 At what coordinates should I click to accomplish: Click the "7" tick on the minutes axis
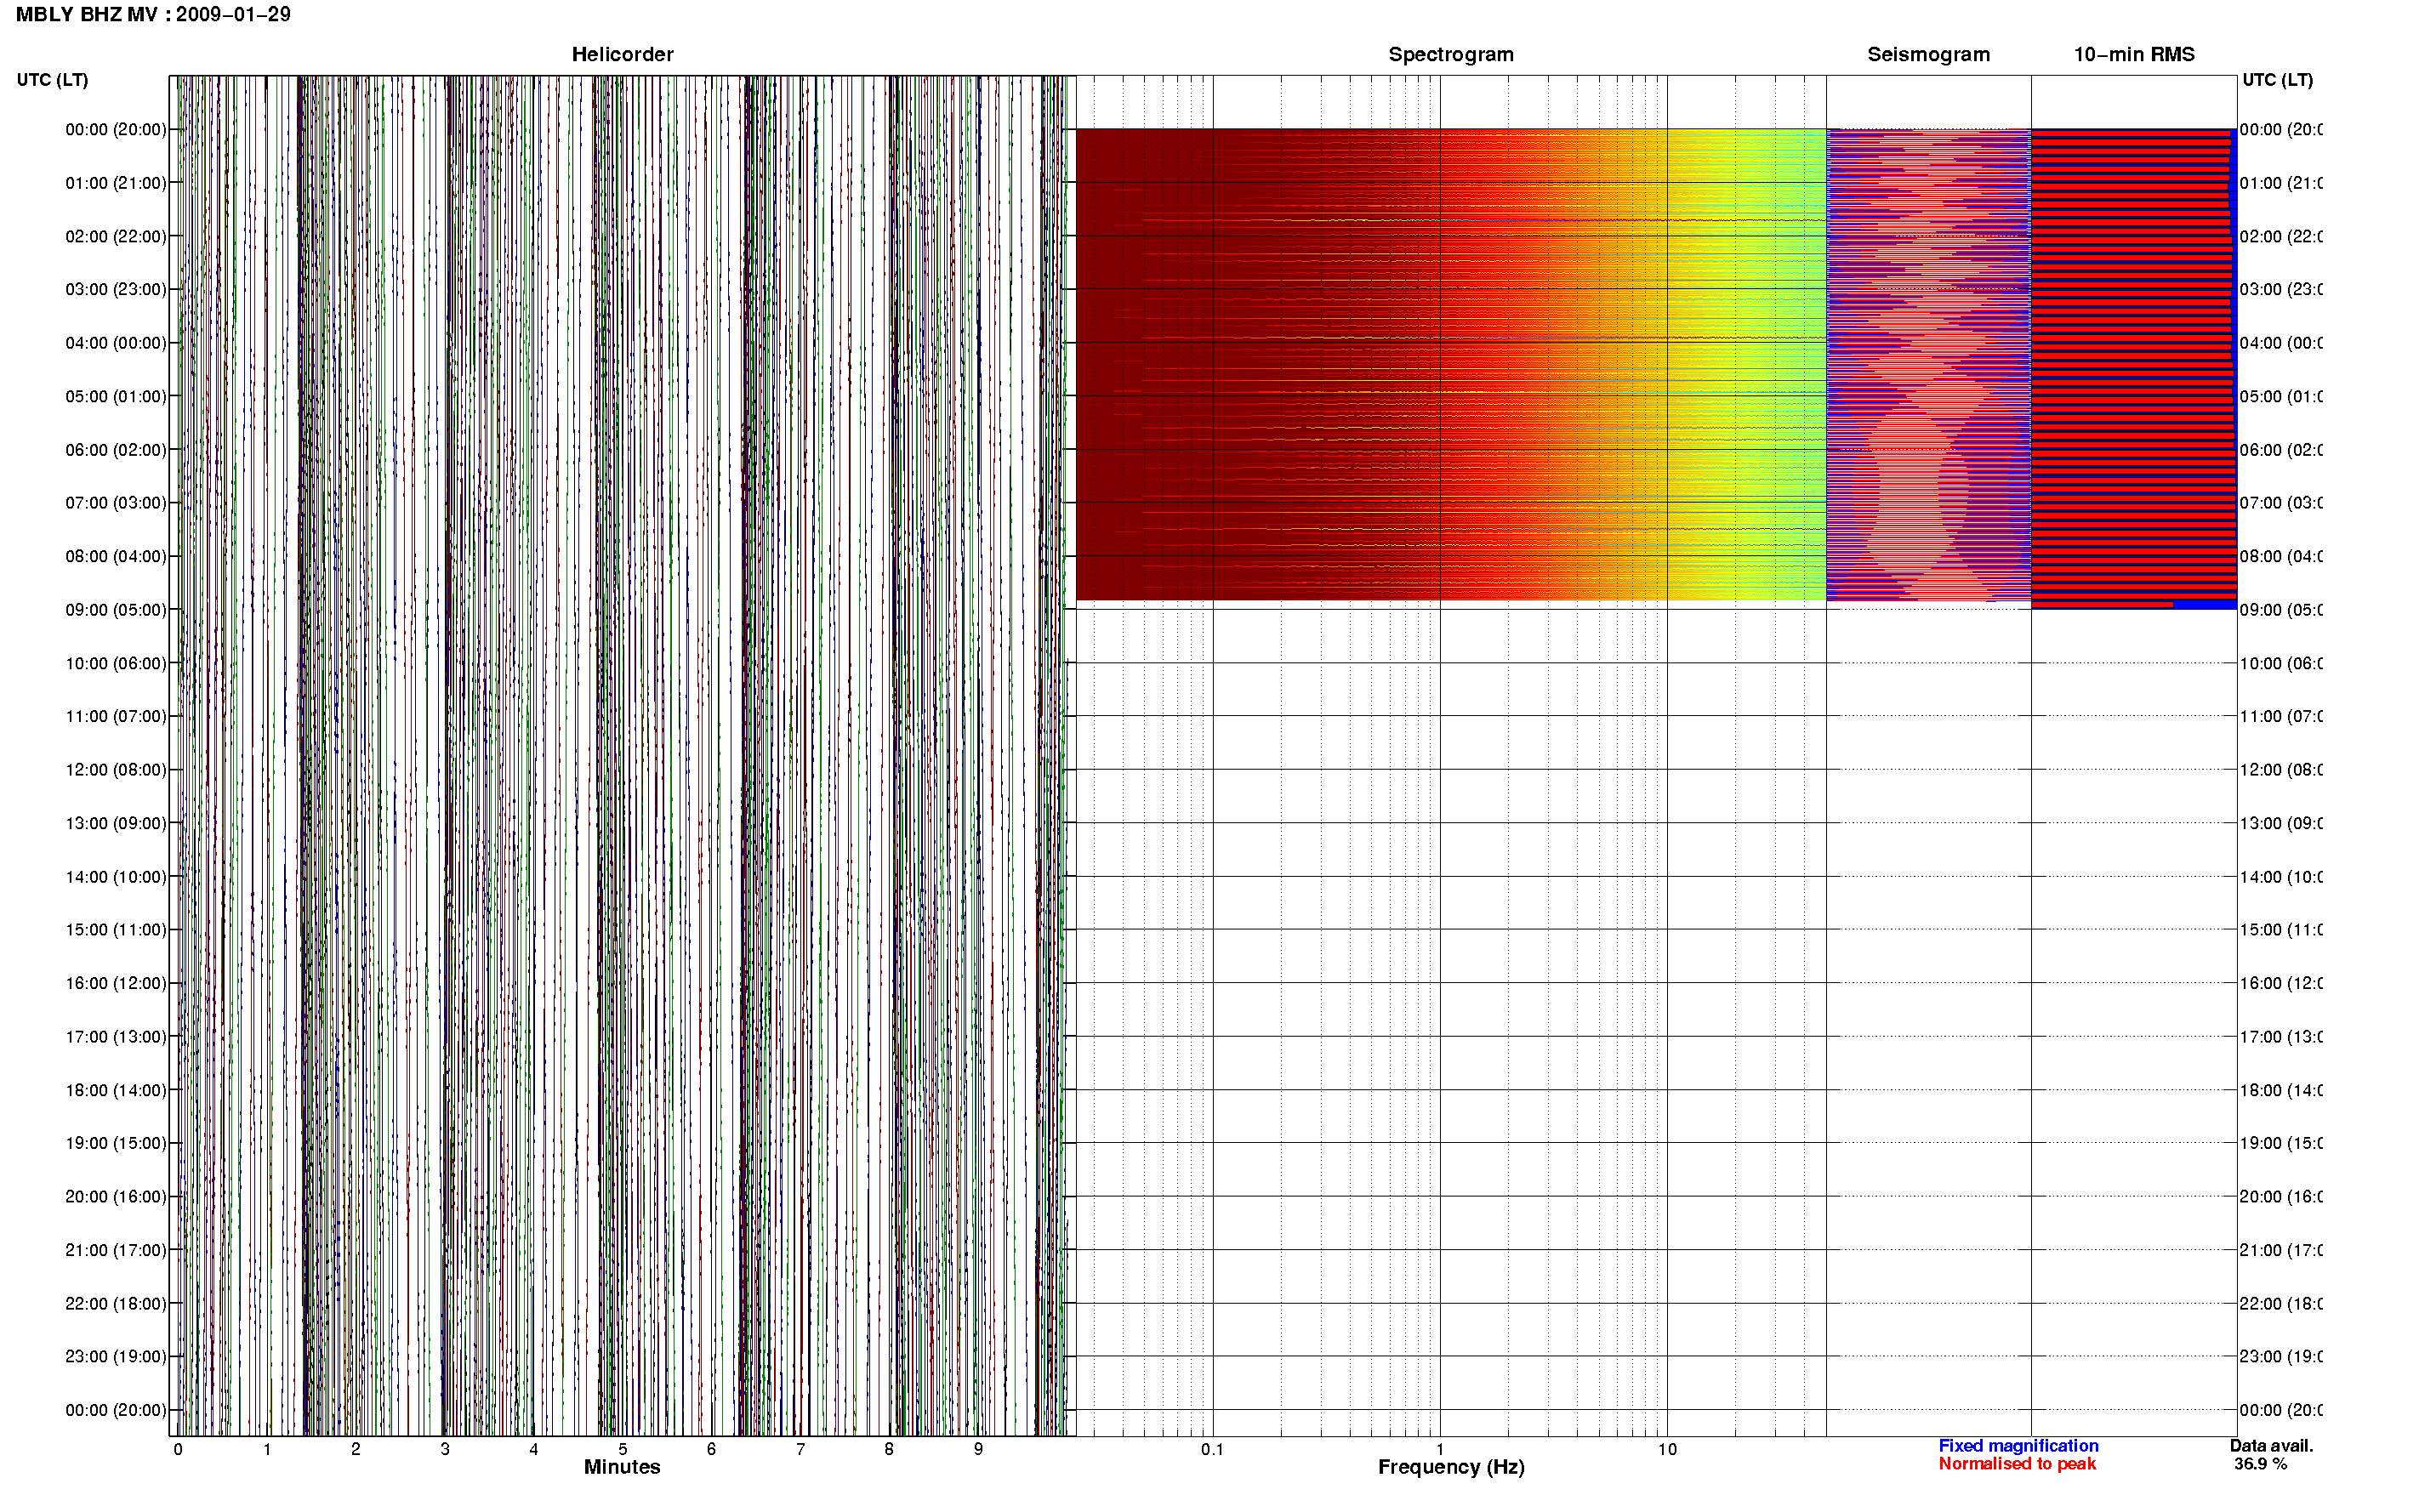(x=800, y=1449)
